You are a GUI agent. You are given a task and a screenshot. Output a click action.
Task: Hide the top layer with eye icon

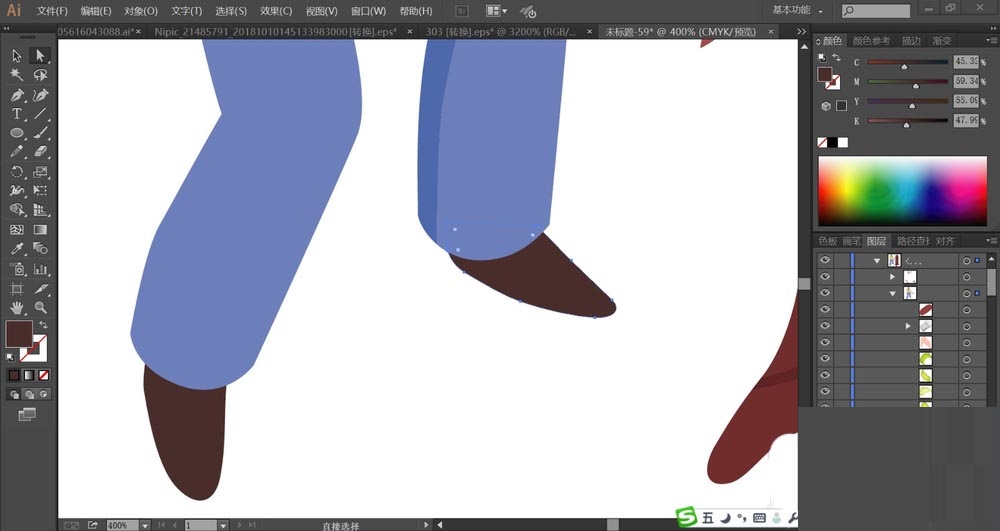point(825,260)
